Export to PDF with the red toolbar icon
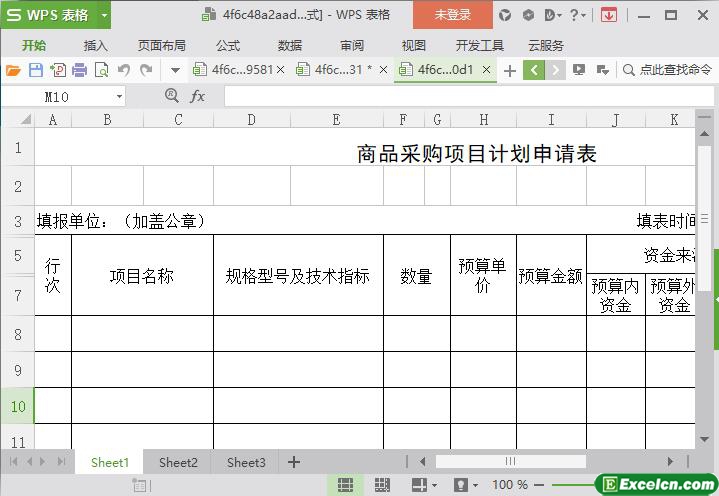The image size is (719, 496). pyautogui.click(x=58, y=70)
